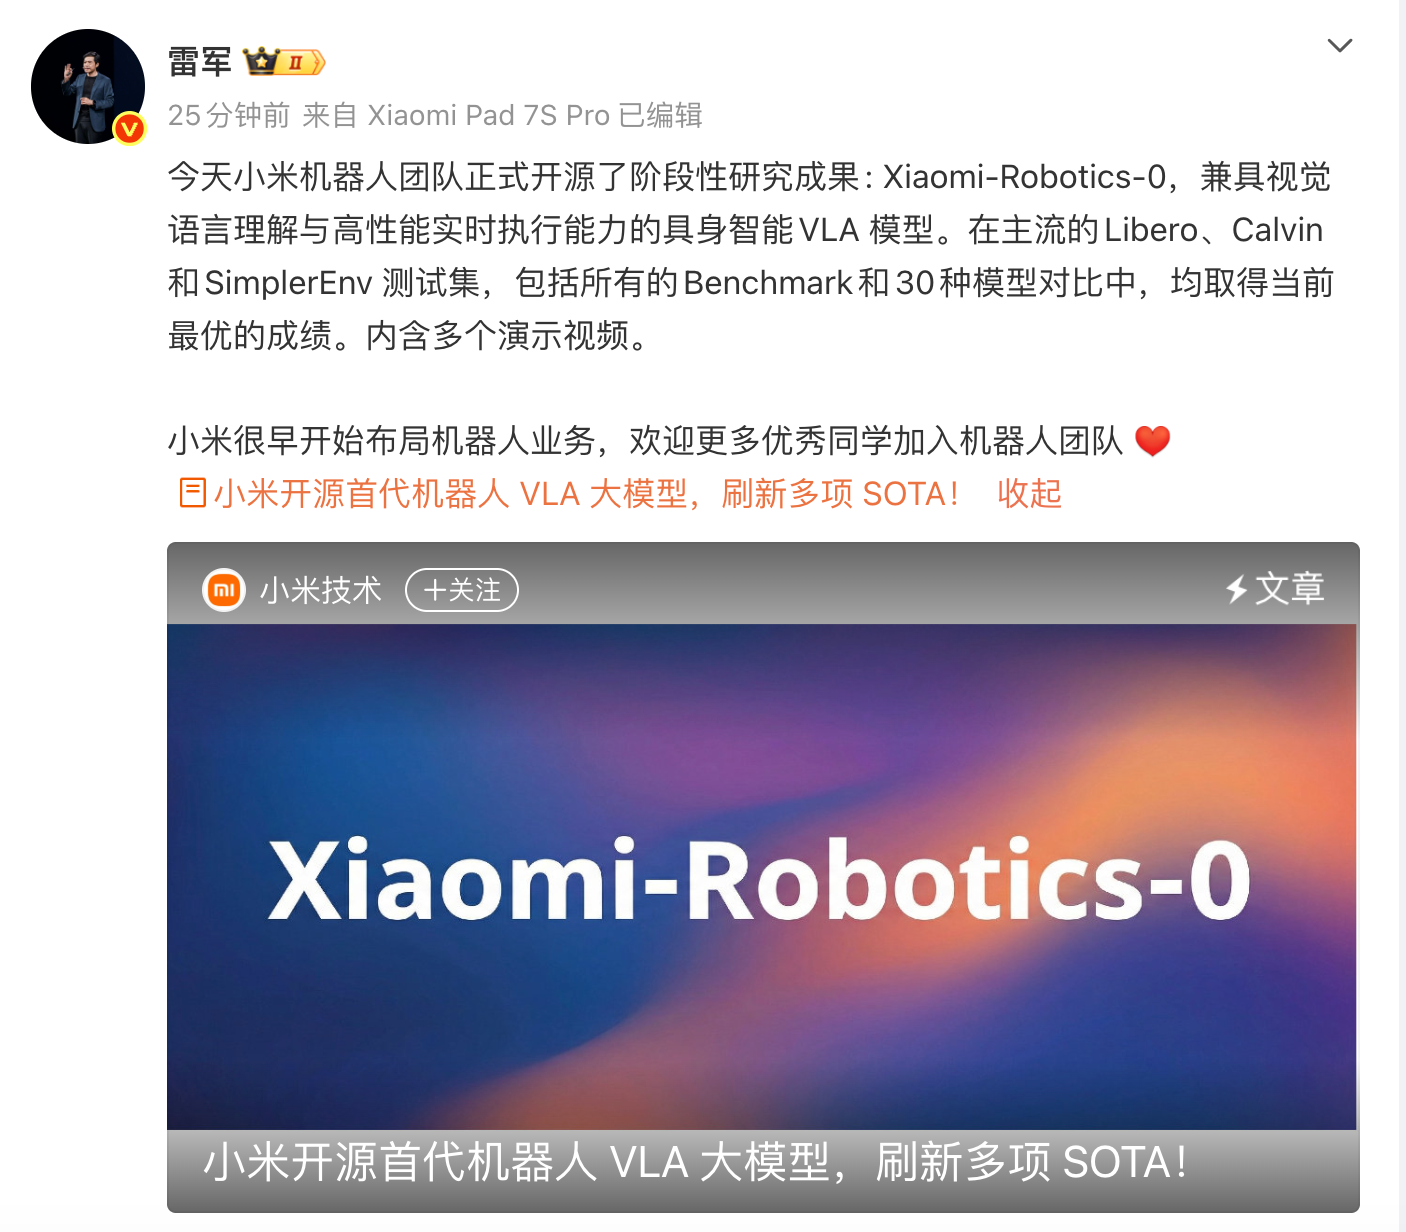Viewport: 1406px width, 1232px height.
Task: Click the red heart emoji
Action: [x=1152, y=441]
